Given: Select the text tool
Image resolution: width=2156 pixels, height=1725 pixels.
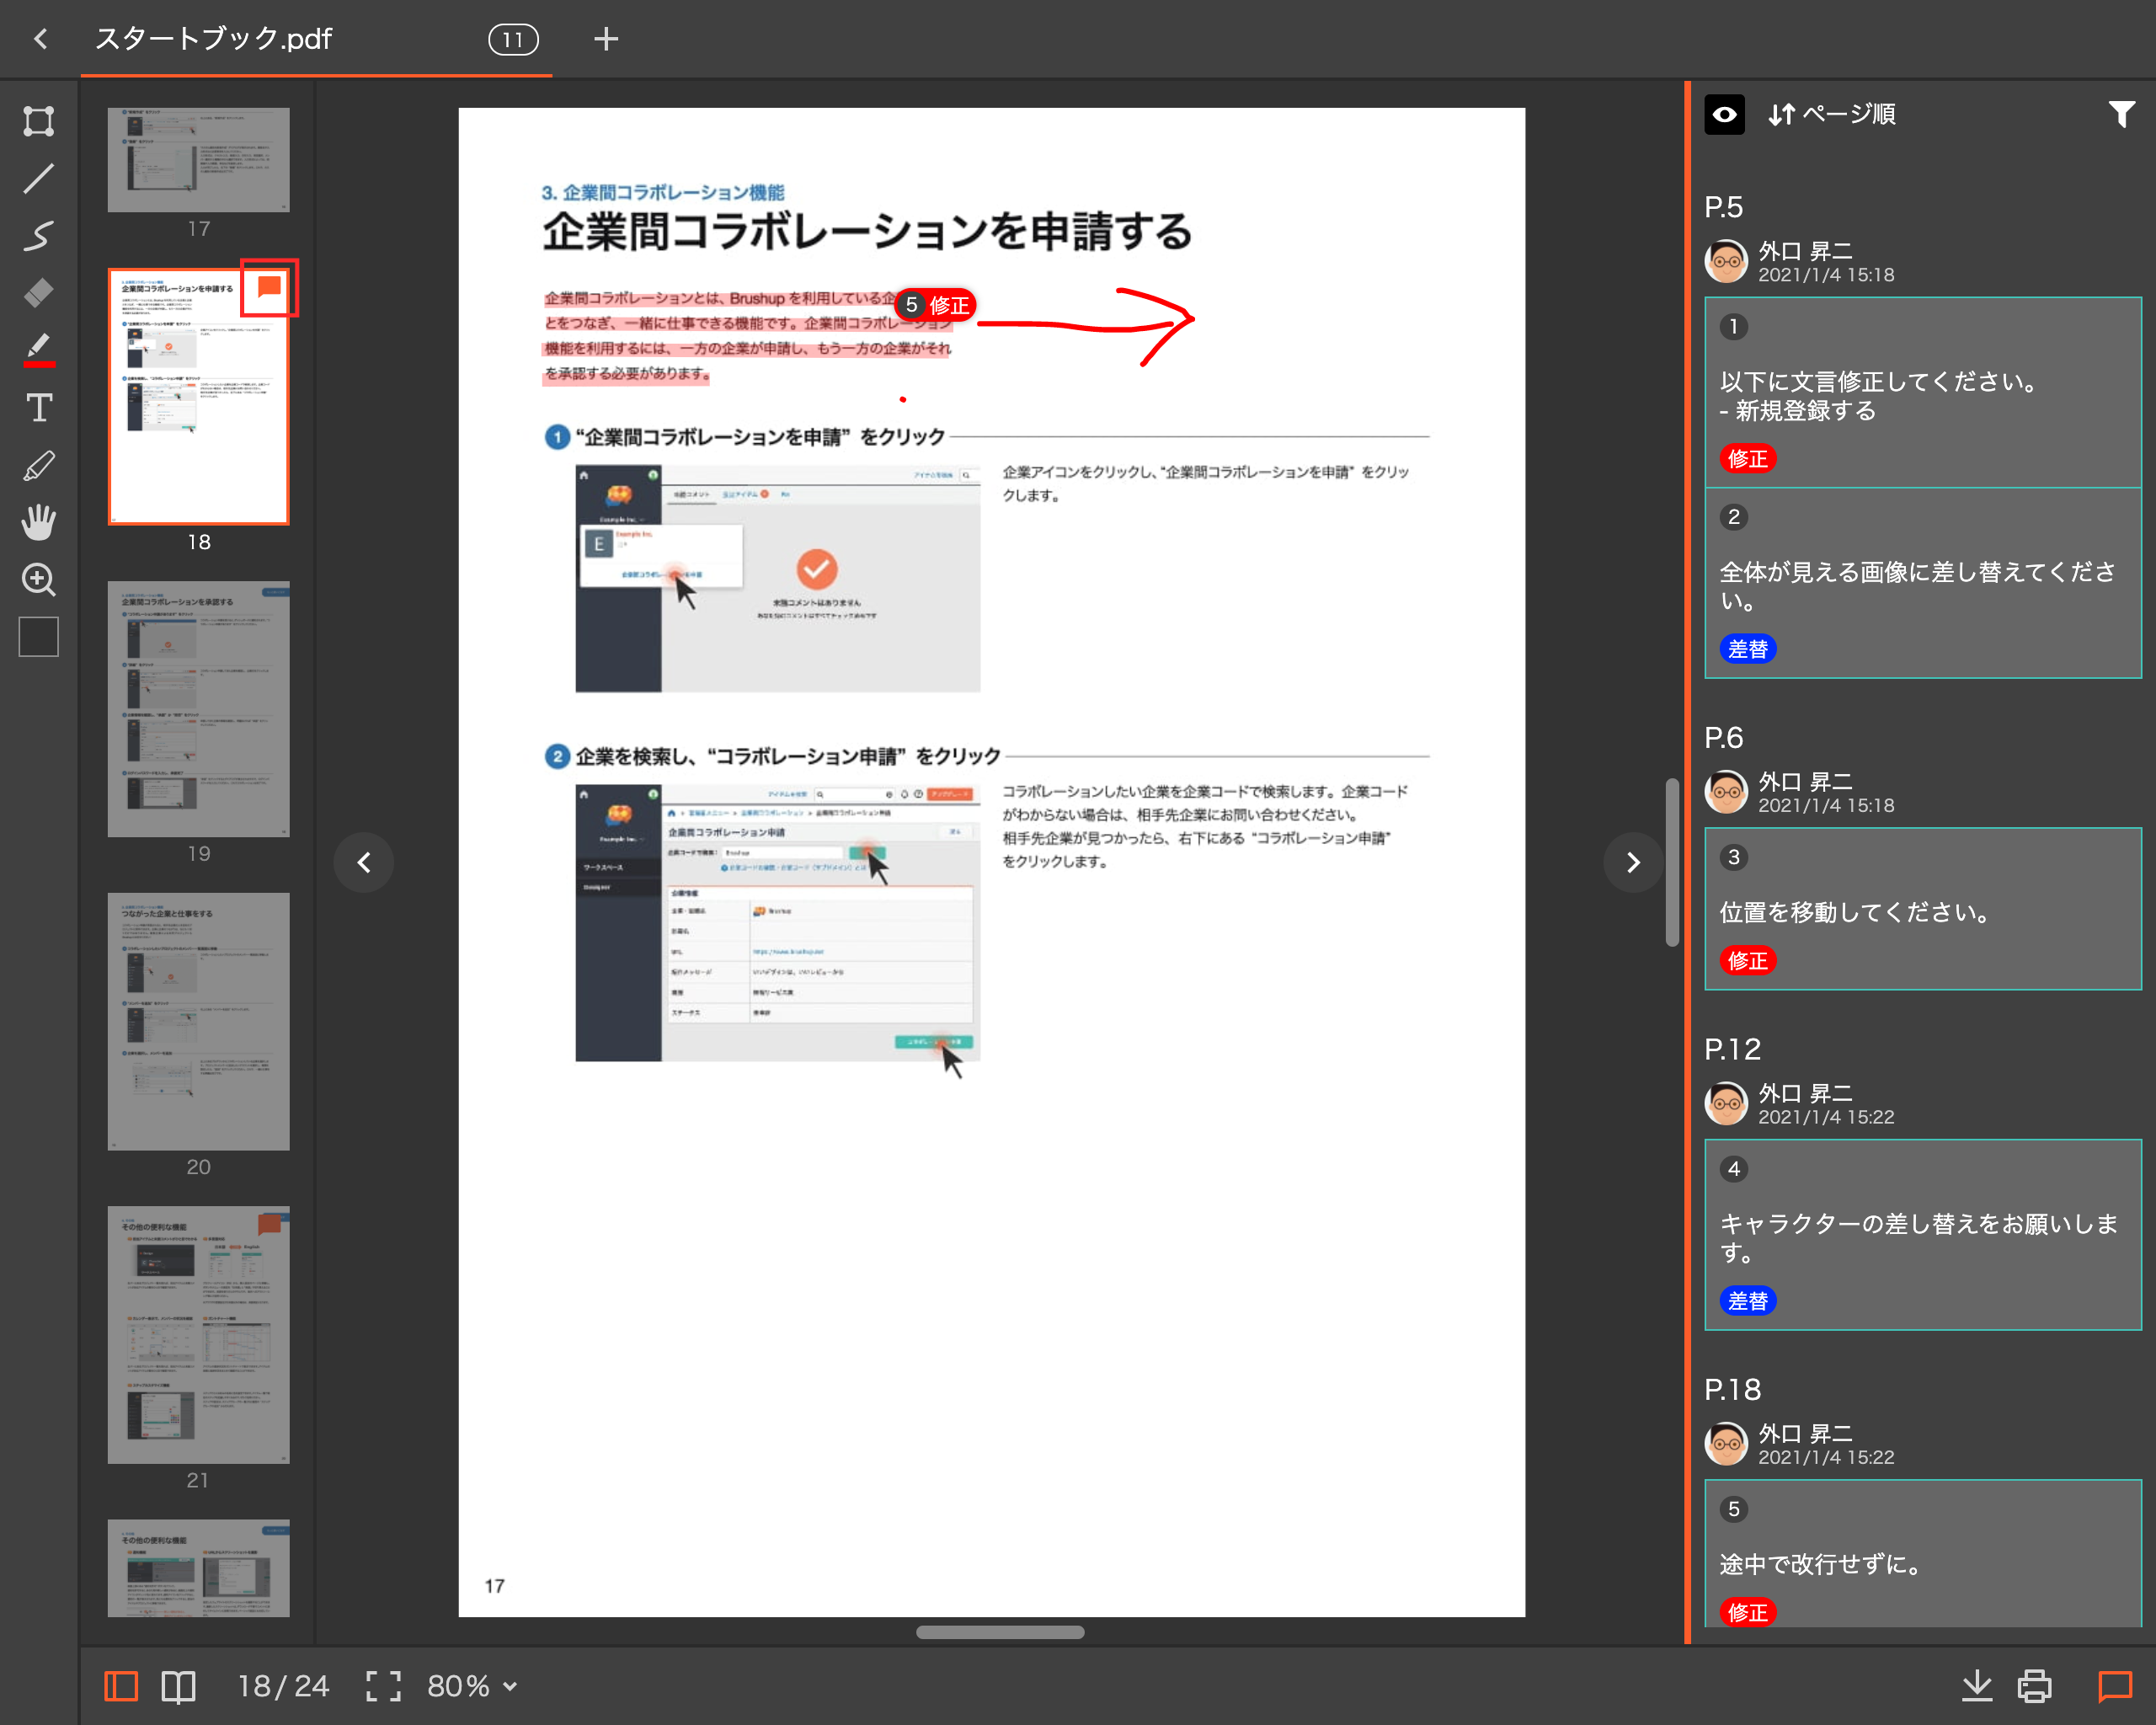Looking at the screenshot, I should [38, 408].
